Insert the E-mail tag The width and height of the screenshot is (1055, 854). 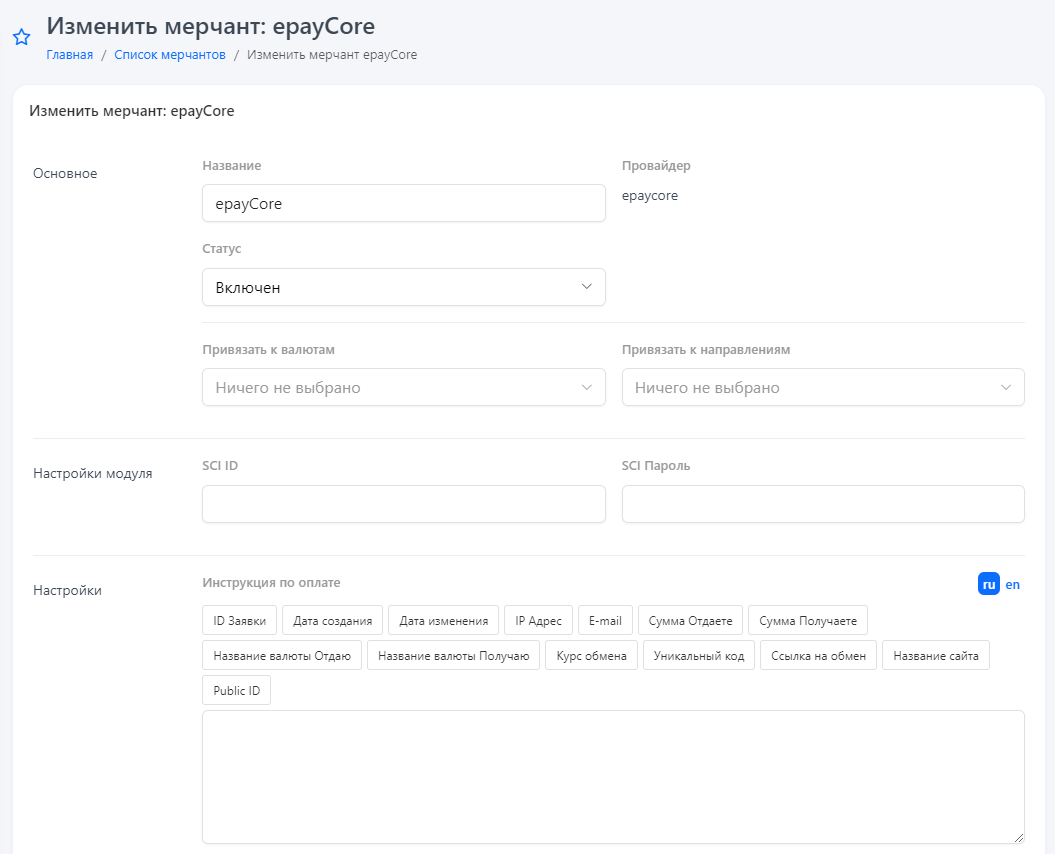click(605, 621)
